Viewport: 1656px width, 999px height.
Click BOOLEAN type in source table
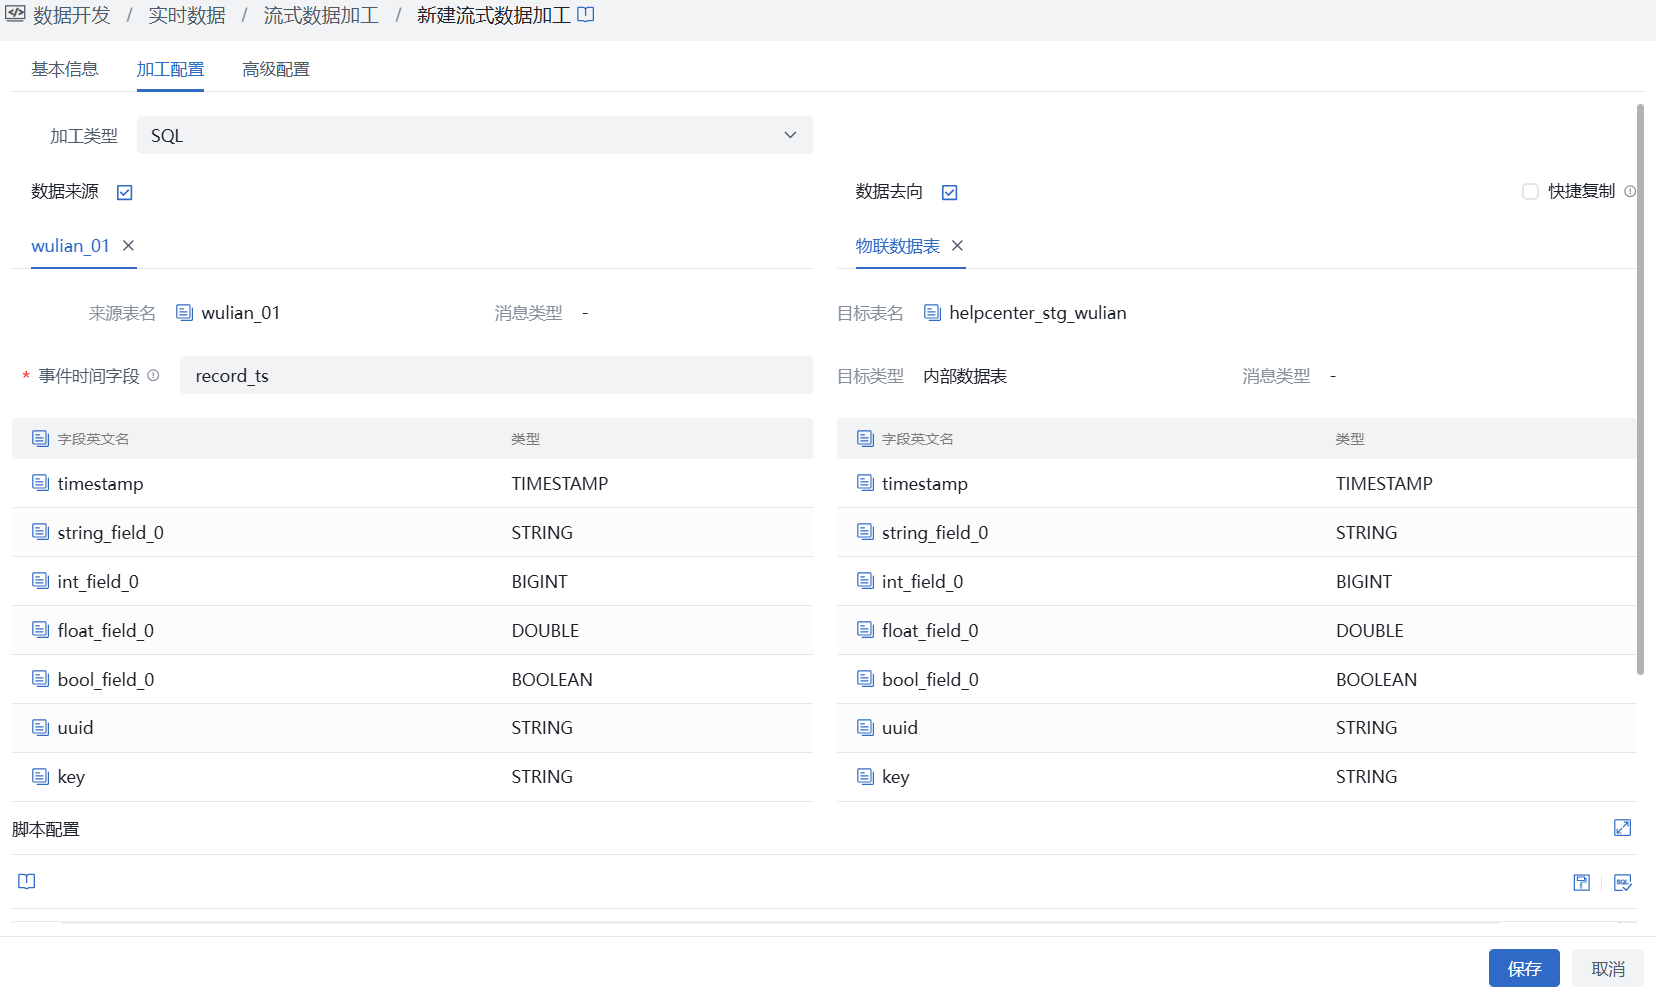552,679
